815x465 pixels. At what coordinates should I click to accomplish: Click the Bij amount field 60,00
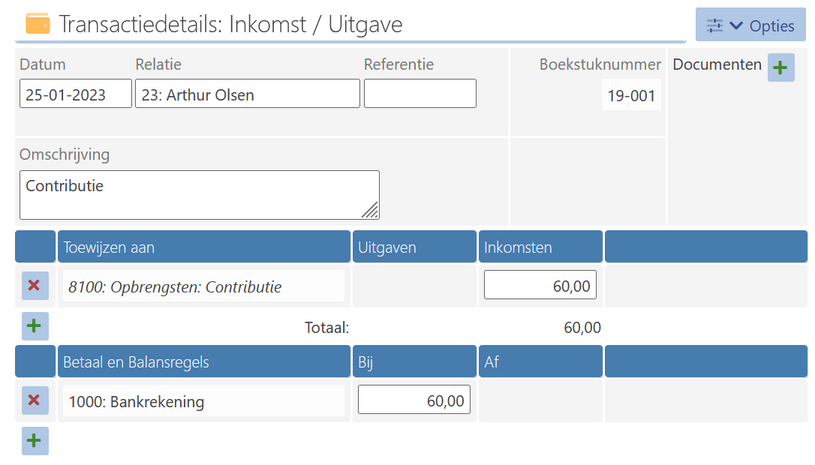414,401
